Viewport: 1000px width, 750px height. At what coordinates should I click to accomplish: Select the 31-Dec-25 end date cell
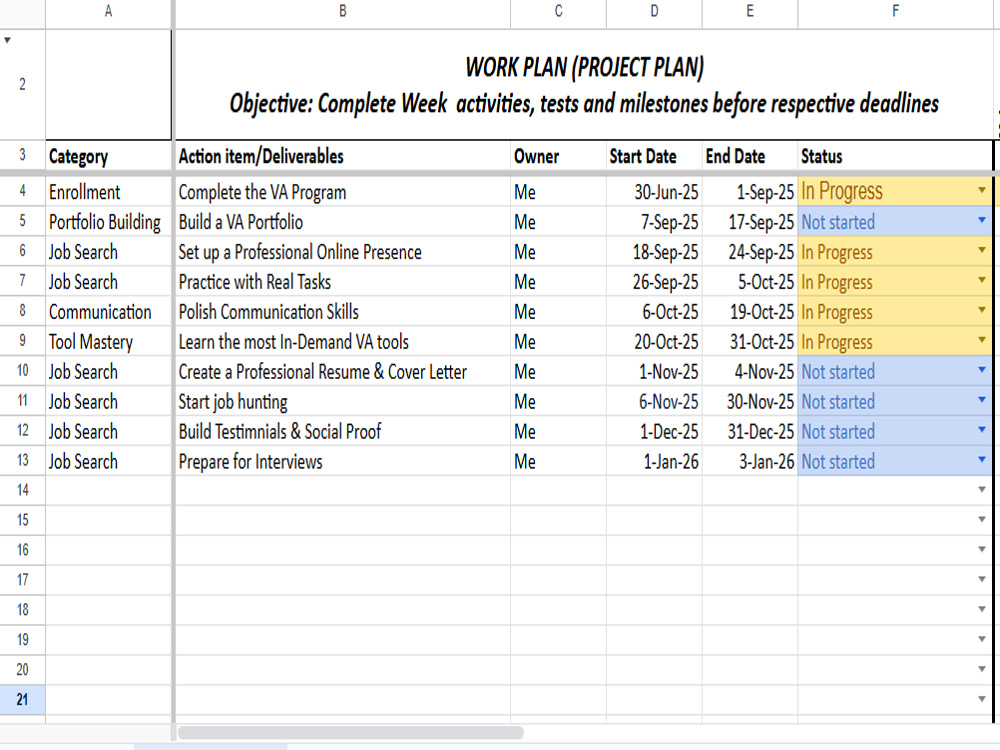coord(750,431)
